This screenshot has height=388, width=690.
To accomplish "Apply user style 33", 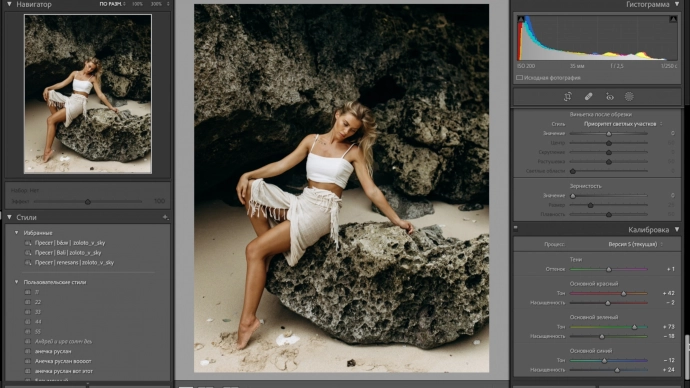I will click(38, 312).
